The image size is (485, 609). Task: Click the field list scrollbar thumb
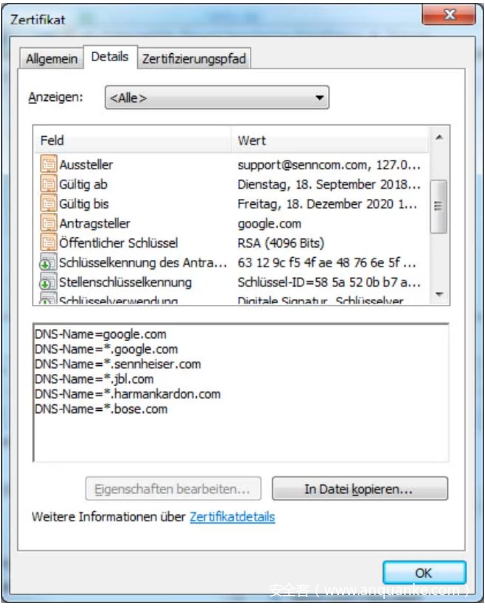click(438, 206)
